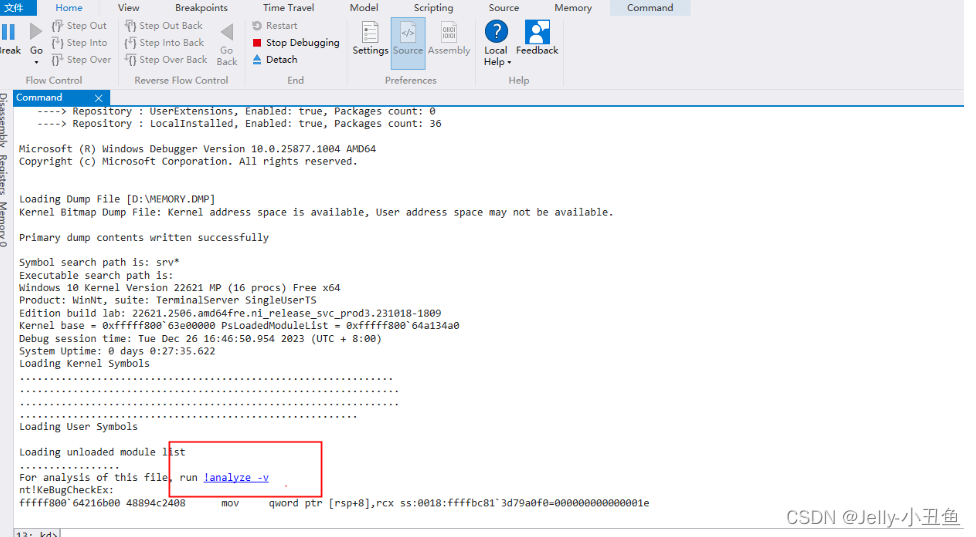This screenshot has height=537, width=976.
Task: Click Step Into Back
Action: (164, 42)
